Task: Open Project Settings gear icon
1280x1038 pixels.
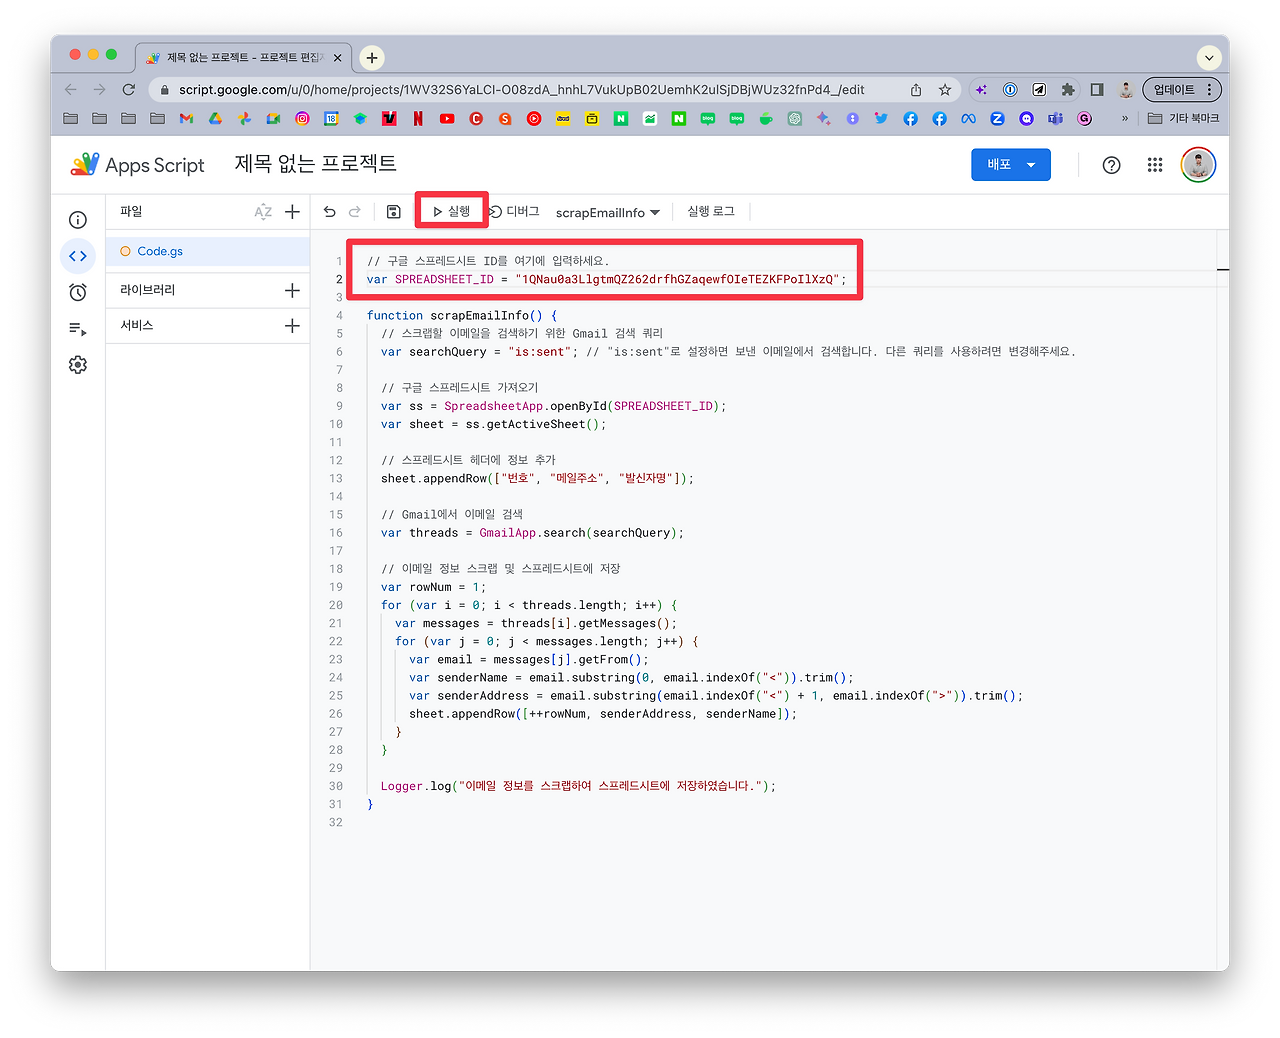Action: click(78, 365)
